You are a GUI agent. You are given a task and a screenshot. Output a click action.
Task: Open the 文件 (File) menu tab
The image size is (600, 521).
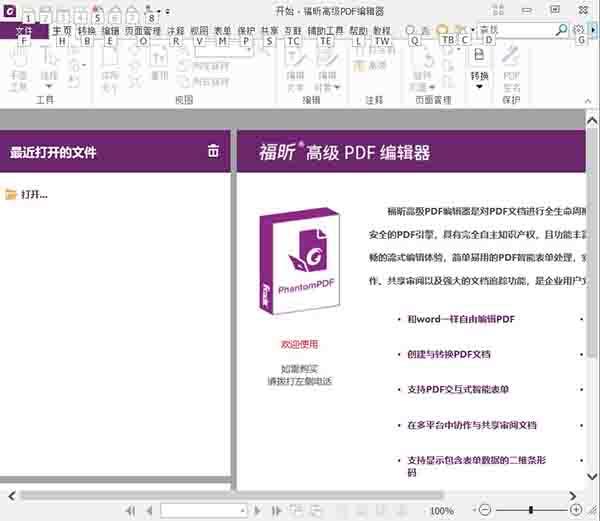(x=24, y=31)
